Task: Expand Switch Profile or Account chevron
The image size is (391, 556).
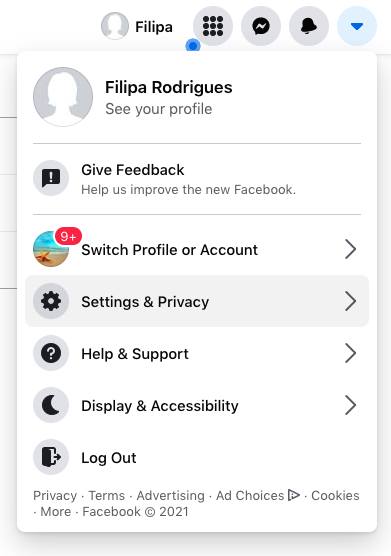Action: (x=351, y=249)
